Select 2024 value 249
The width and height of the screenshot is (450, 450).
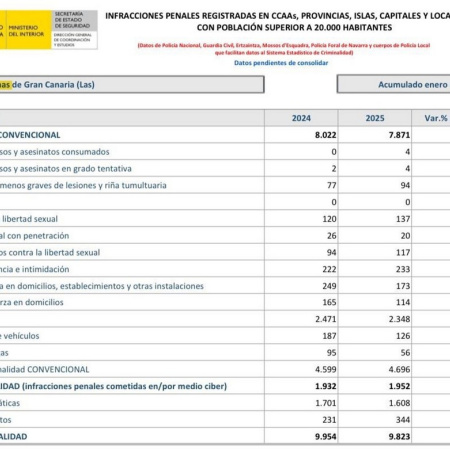(x=329, y=286)
